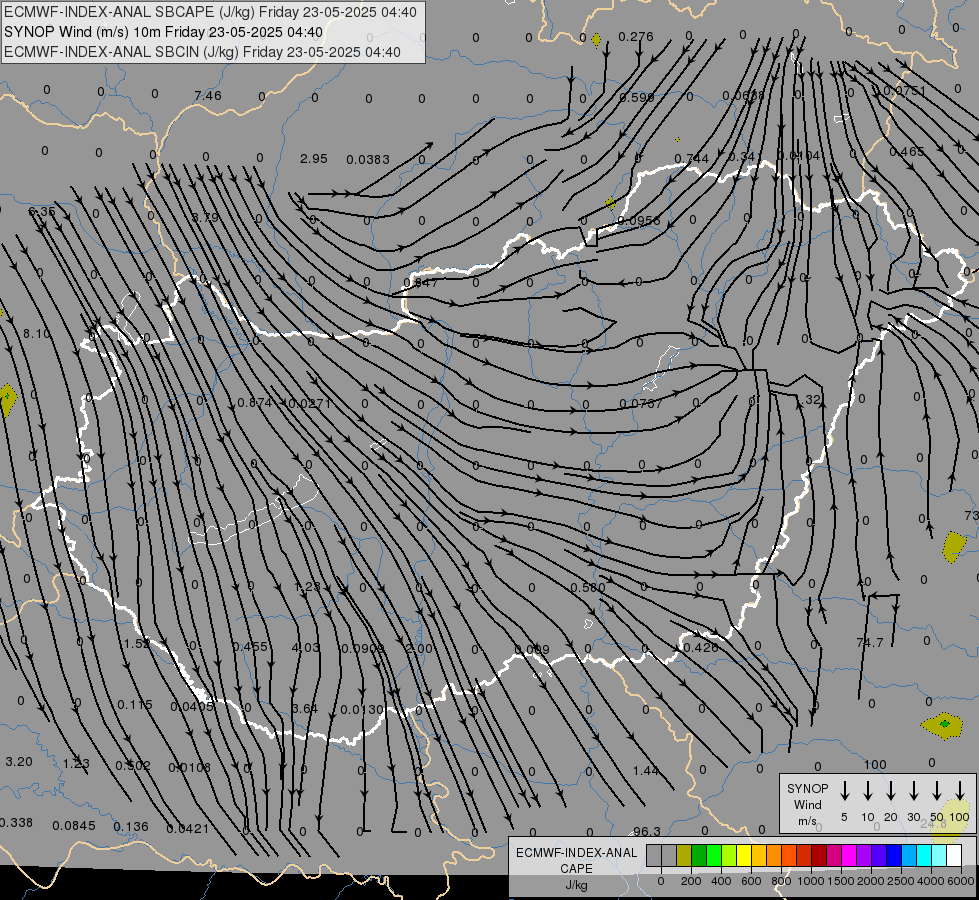
Task: Click the 0.115 value on the map
Action: tap(135, 705)
